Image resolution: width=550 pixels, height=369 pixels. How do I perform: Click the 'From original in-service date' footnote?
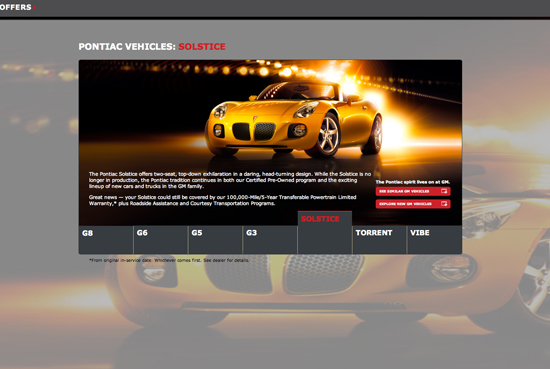[x=169, y=260]
